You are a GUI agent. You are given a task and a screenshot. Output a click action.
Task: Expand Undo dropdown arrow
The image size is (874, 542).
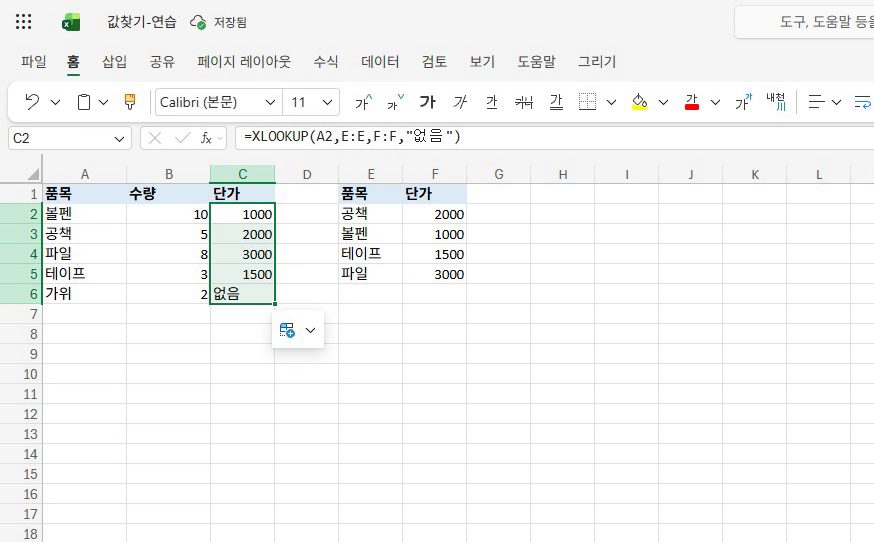coord(55,103)
